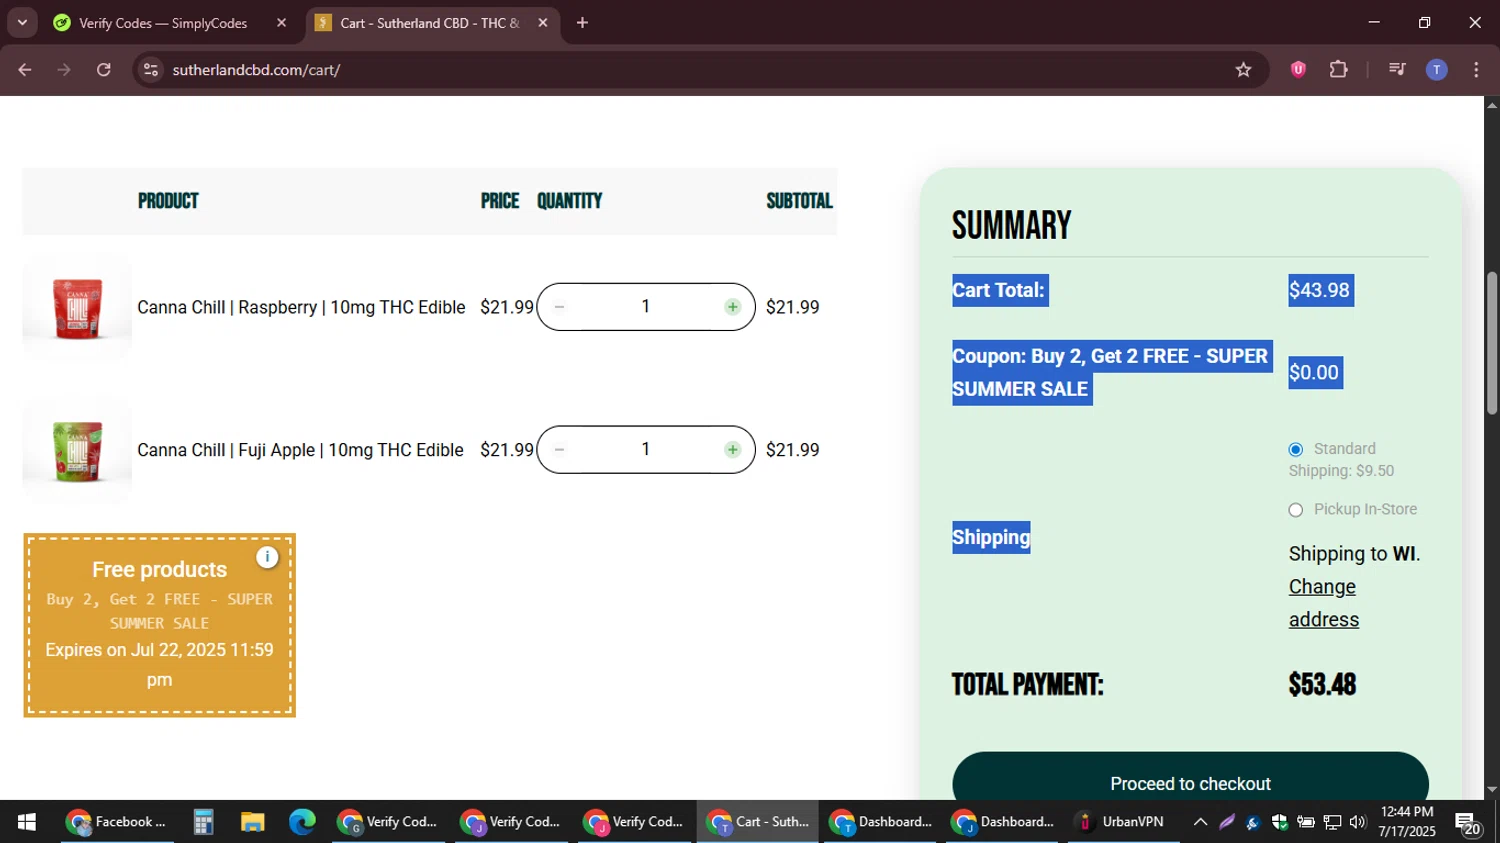Open Microsoft Edge from the taskbar

[x=302, y=822]
